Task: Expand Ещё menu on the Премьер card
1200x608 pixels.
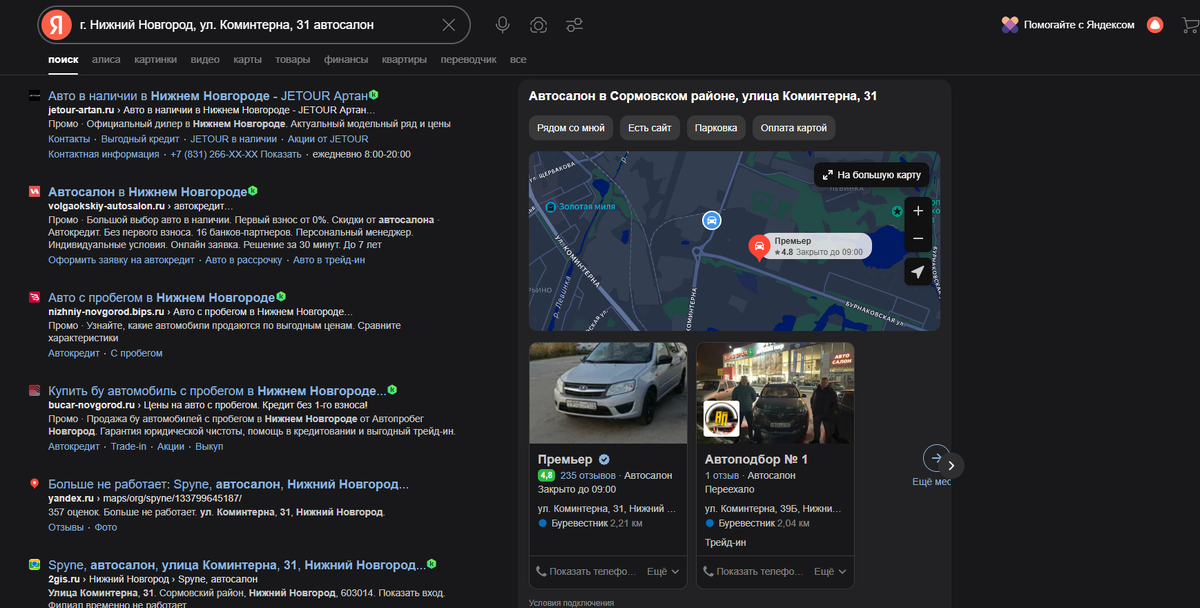Action: (x=663, y=572)
